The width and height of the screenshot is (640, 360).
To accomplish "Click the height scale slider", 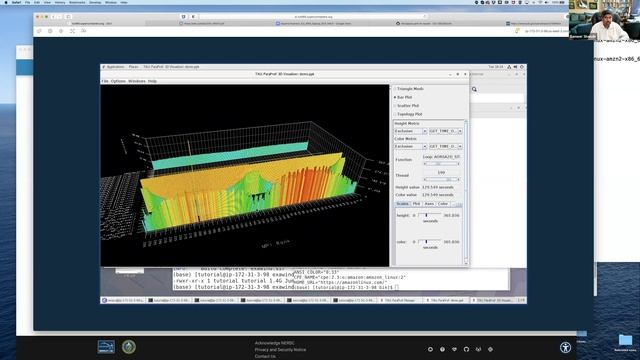I will 429,215.
